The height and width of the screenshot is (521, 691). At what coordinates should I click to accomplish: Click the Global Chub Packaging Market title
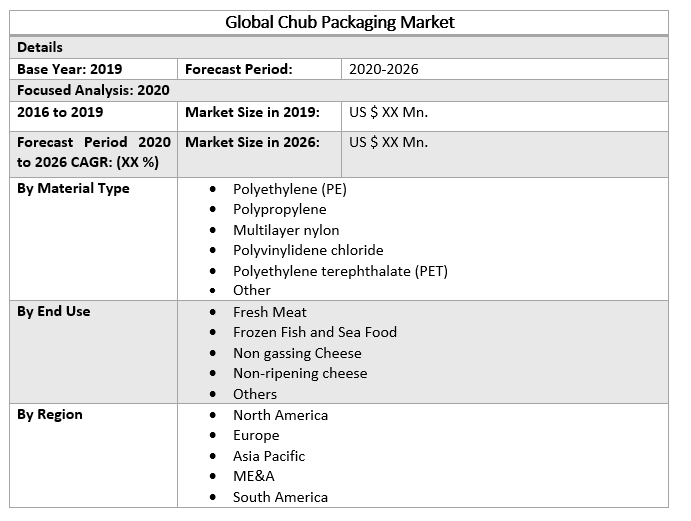tap(340, 22)
